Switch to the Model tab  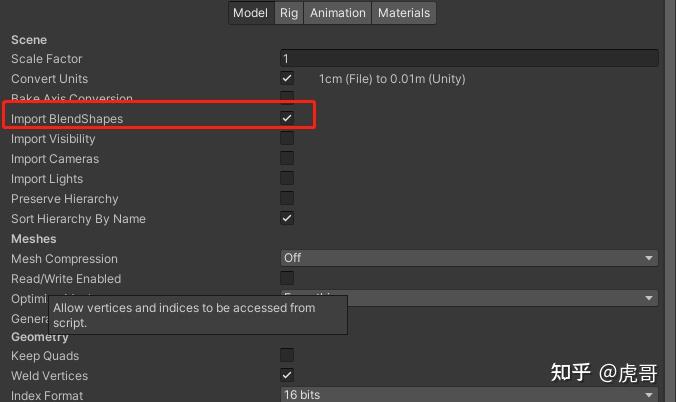point(250,13)
